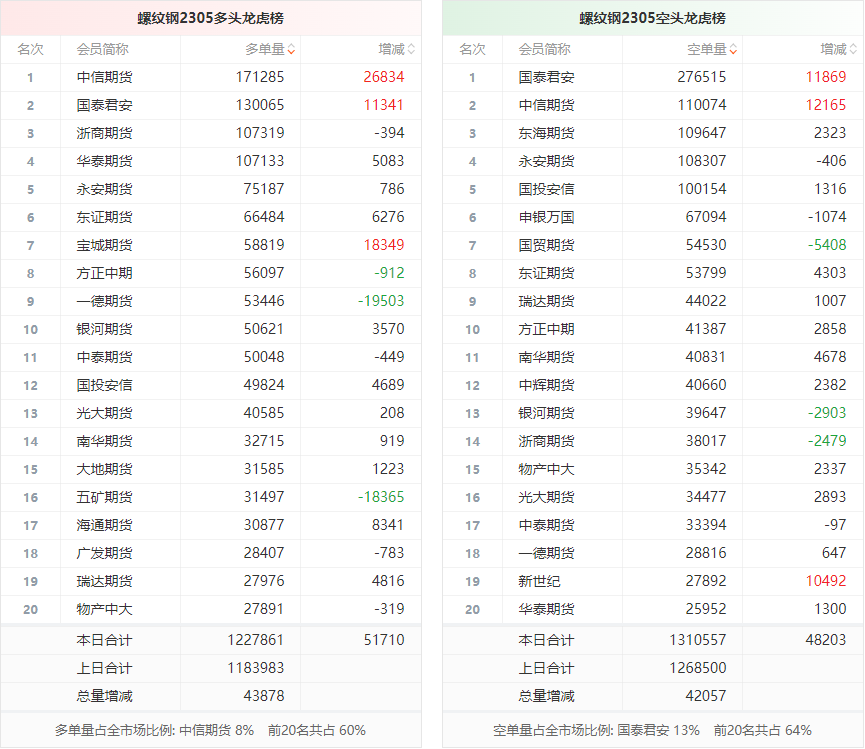Select 海通期货 in the long ranking
This screenshot has height=749, width=865.
click(x=104, y=525)
